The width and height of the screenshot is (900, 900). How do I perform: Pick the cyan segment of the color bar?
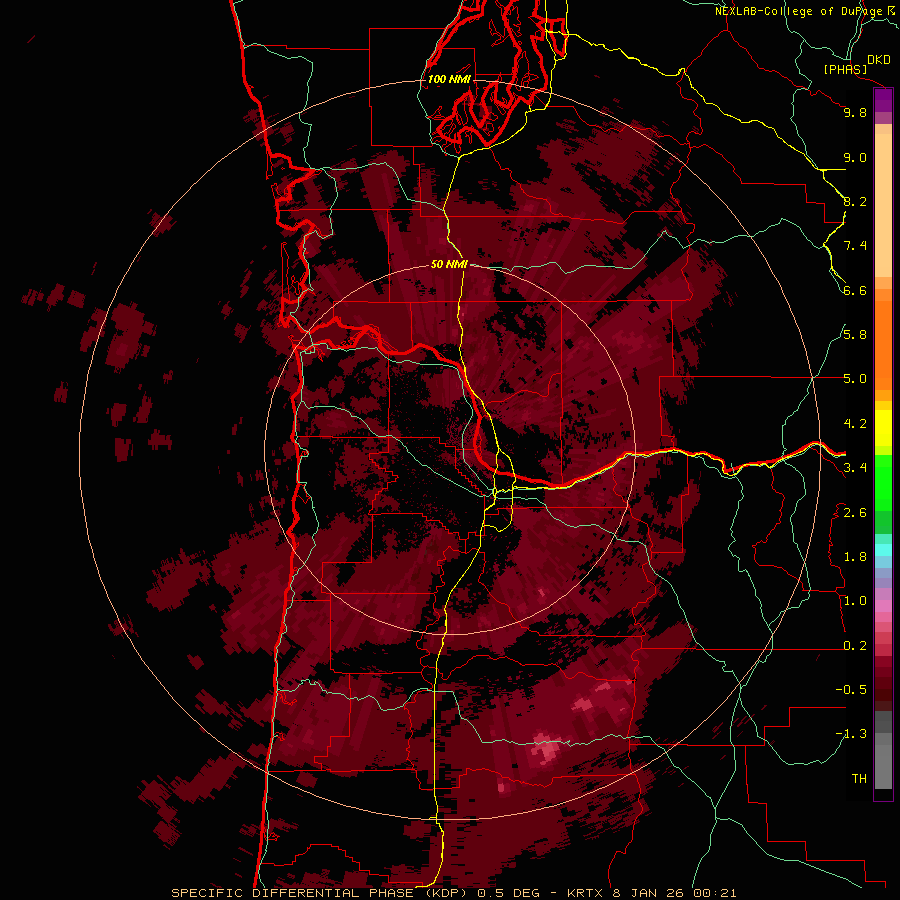click(x=883, y=549)
